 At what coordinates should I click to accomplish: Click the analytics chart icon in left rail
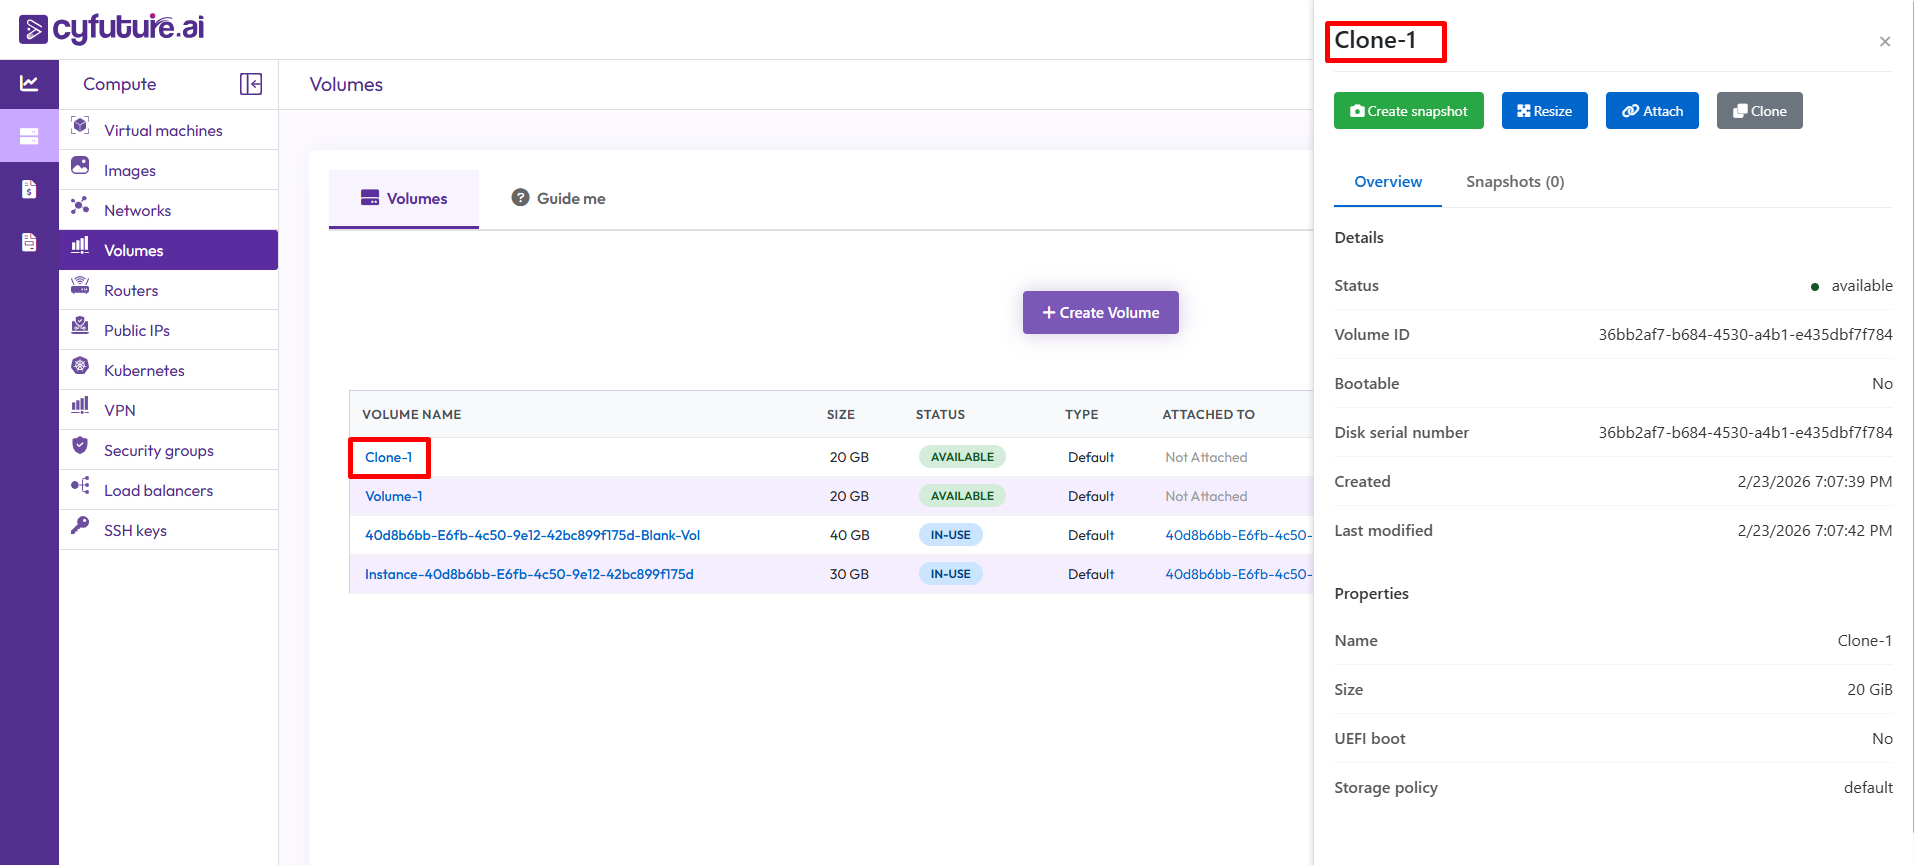29,84
